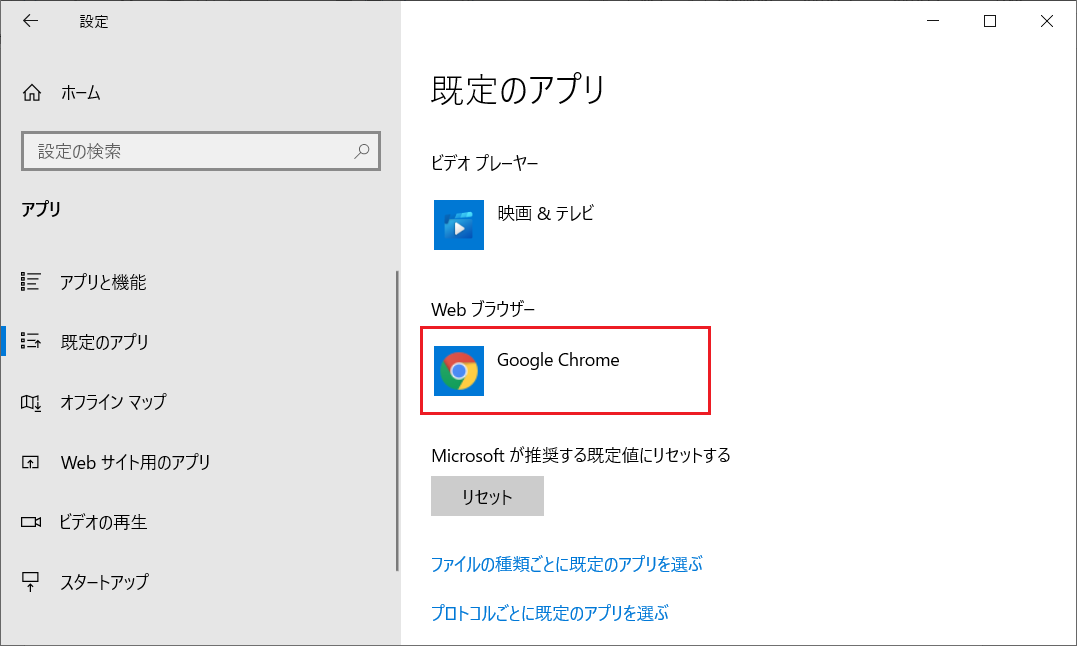Minimize the 設定 window
Viewport: 1077px width, 646px height.
click(x=933, y=21)
